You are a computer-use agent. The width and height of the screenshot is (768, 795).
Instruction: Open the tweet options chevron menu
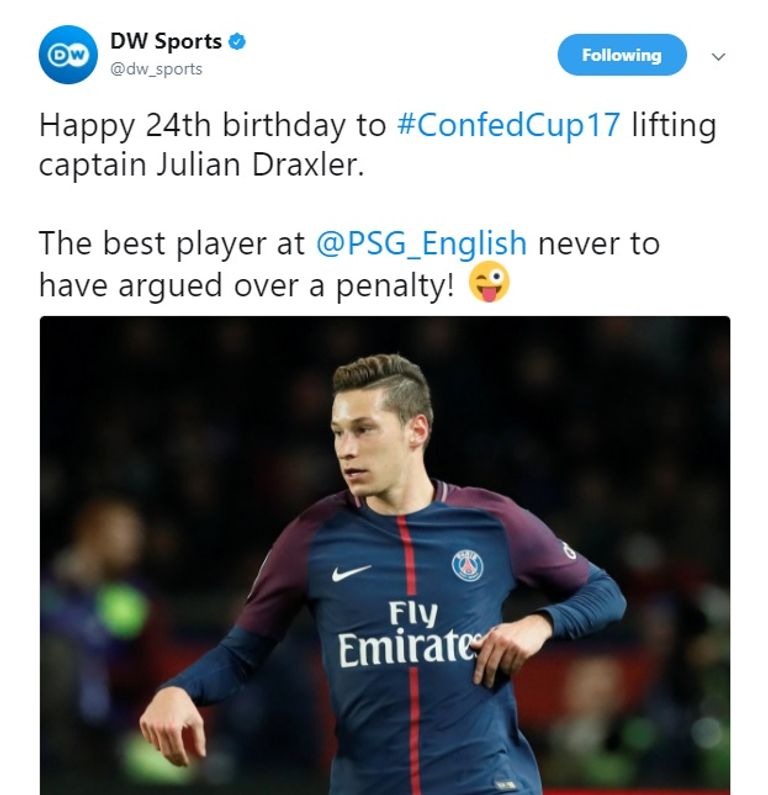(718, 56)
